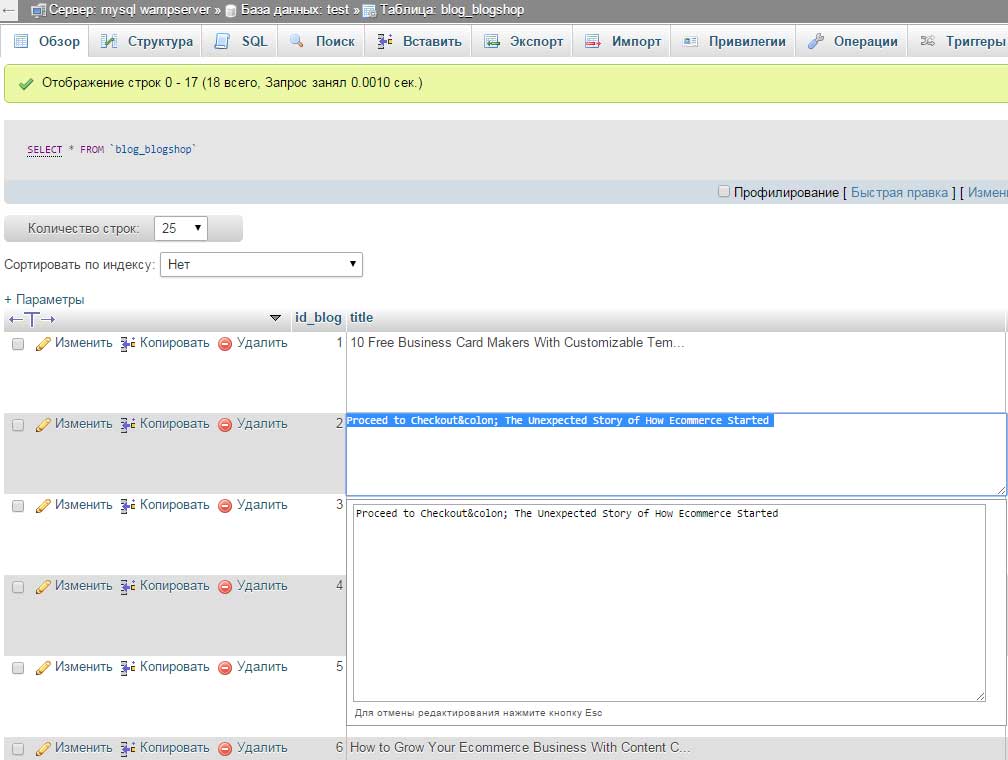Click the copy icon in row 2
Screen dimensions: 1008x760
pos(128,425)
